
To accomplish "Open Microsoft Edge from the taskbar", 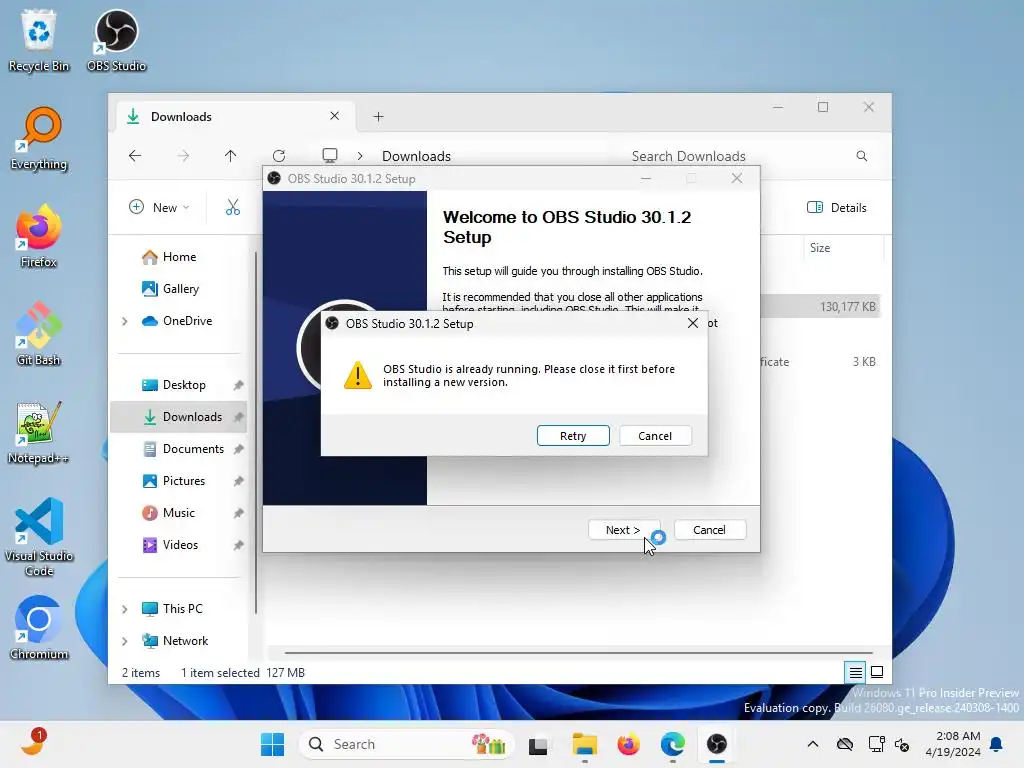I will click(673, 744).
